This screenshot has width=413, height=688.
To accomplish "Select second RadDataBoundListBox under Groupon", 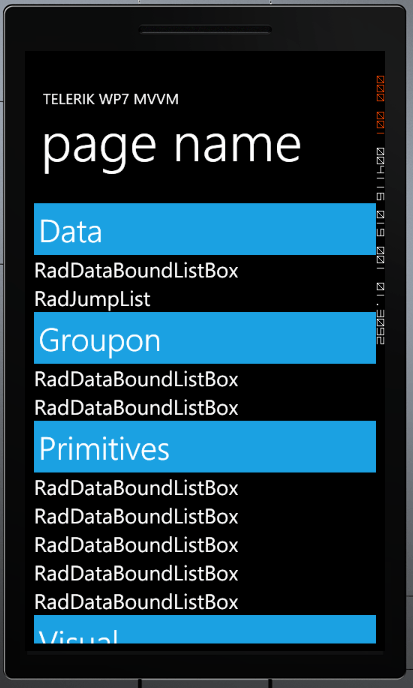I will pyautogui.click(x=136, y=408).
